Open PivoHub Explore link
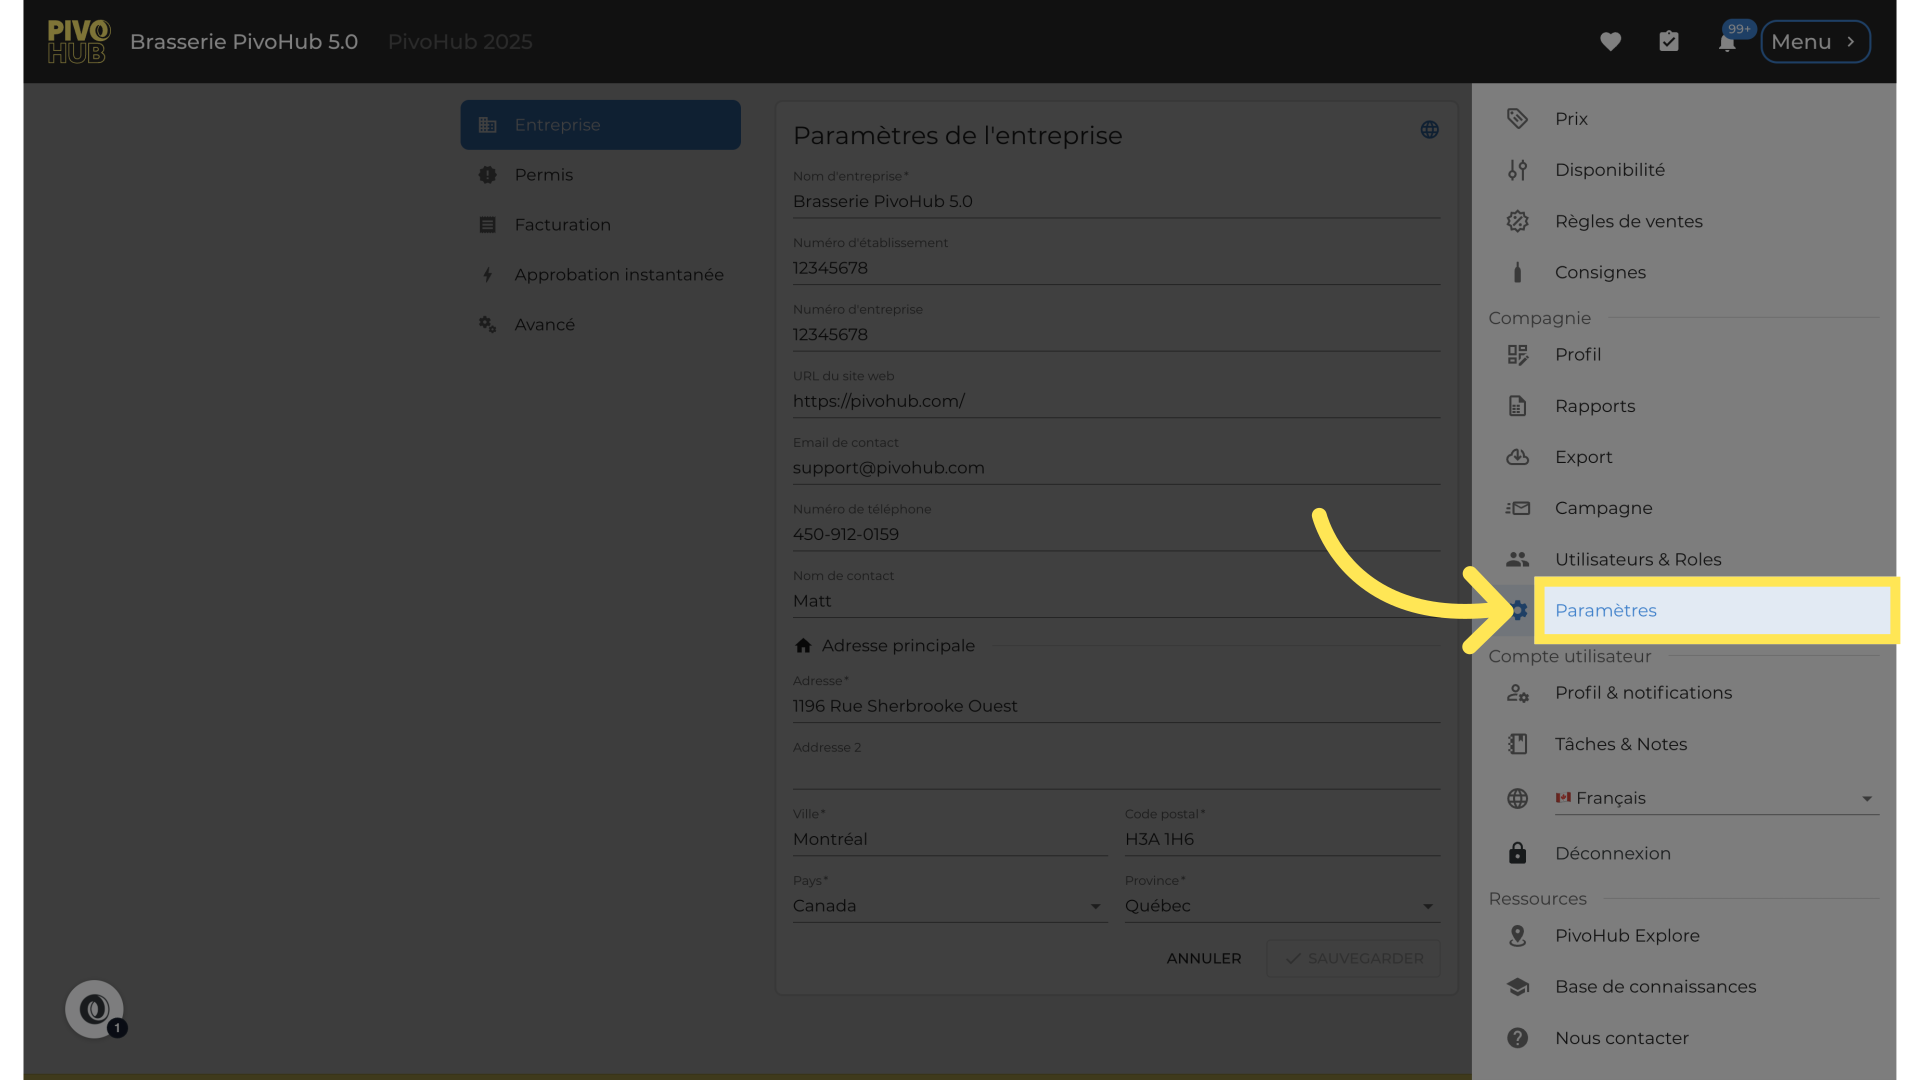This screenshot has width=1920, height=1080. tap(1683, 936)
